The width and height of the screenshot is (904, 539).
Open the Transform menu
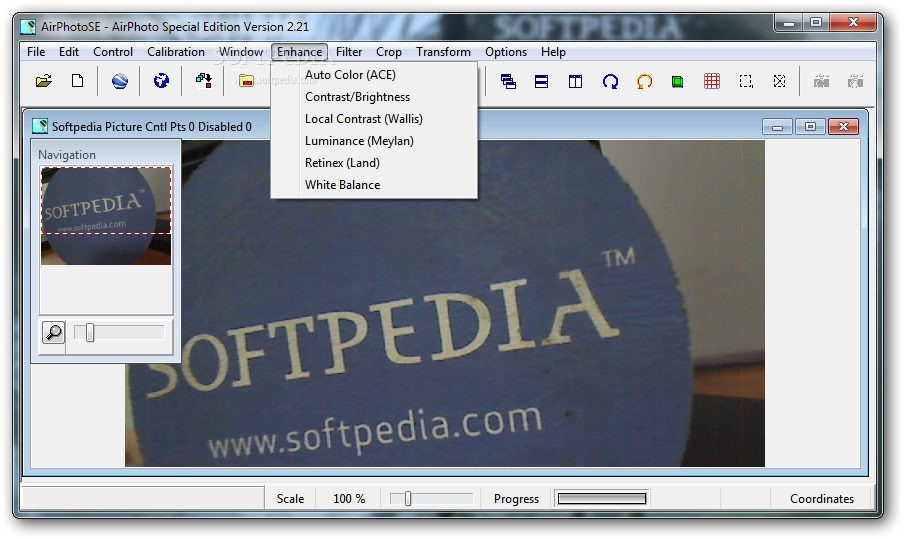[x=443, y=52]
